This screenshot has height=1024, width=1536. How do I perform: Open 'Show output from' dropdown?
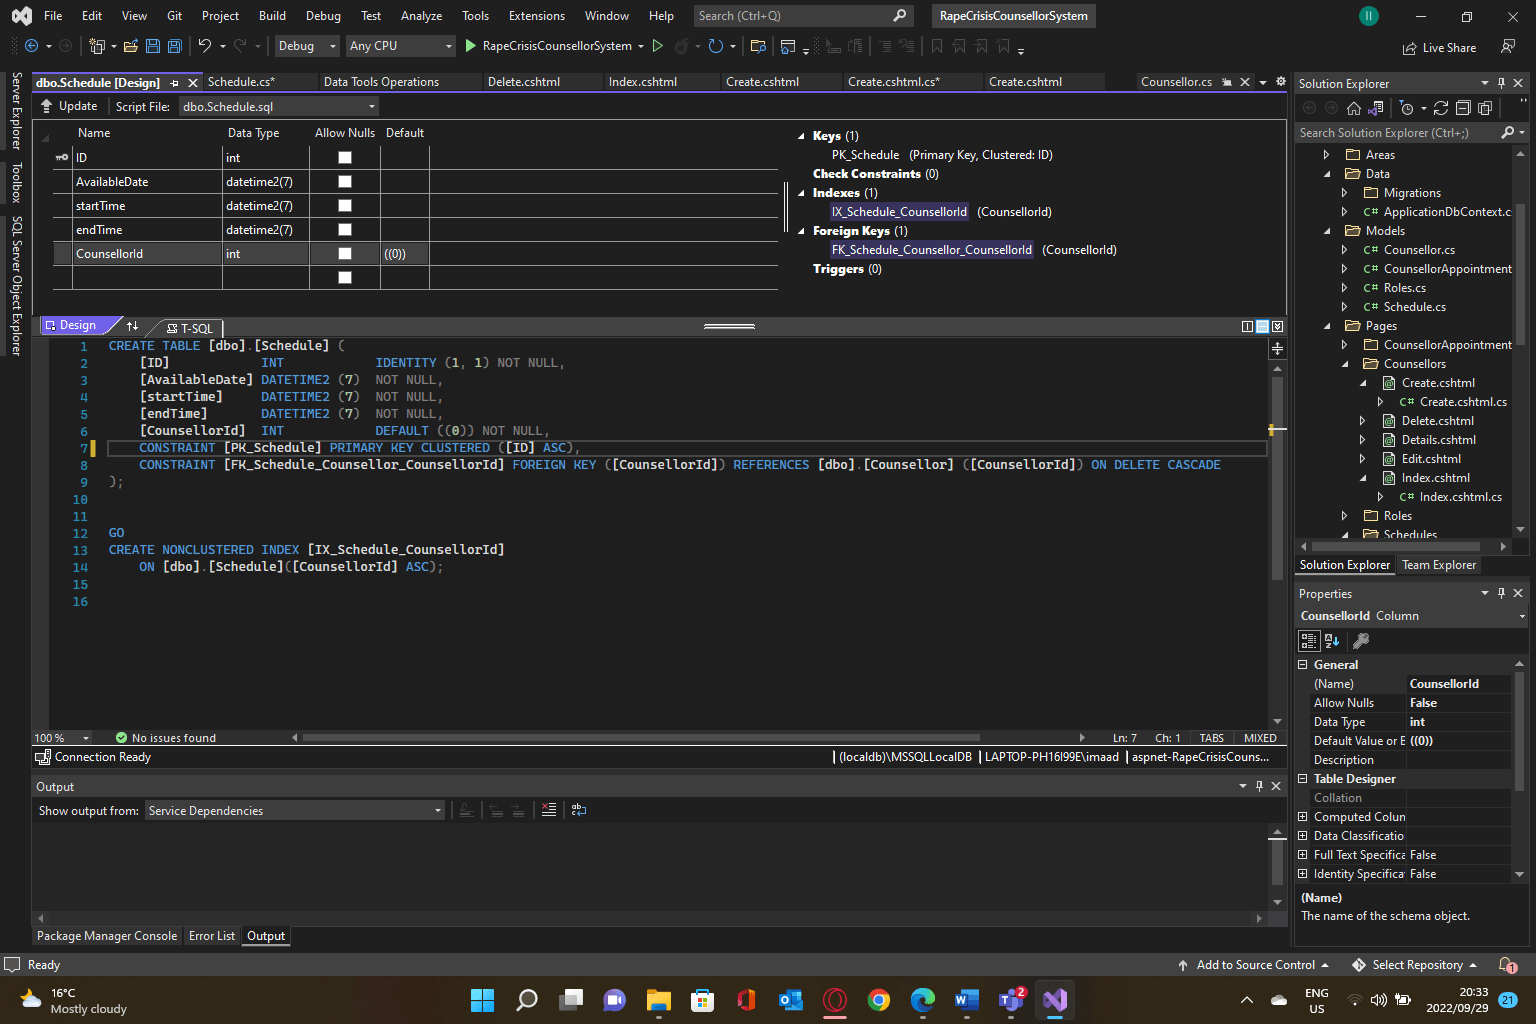[x=295, y=811]
